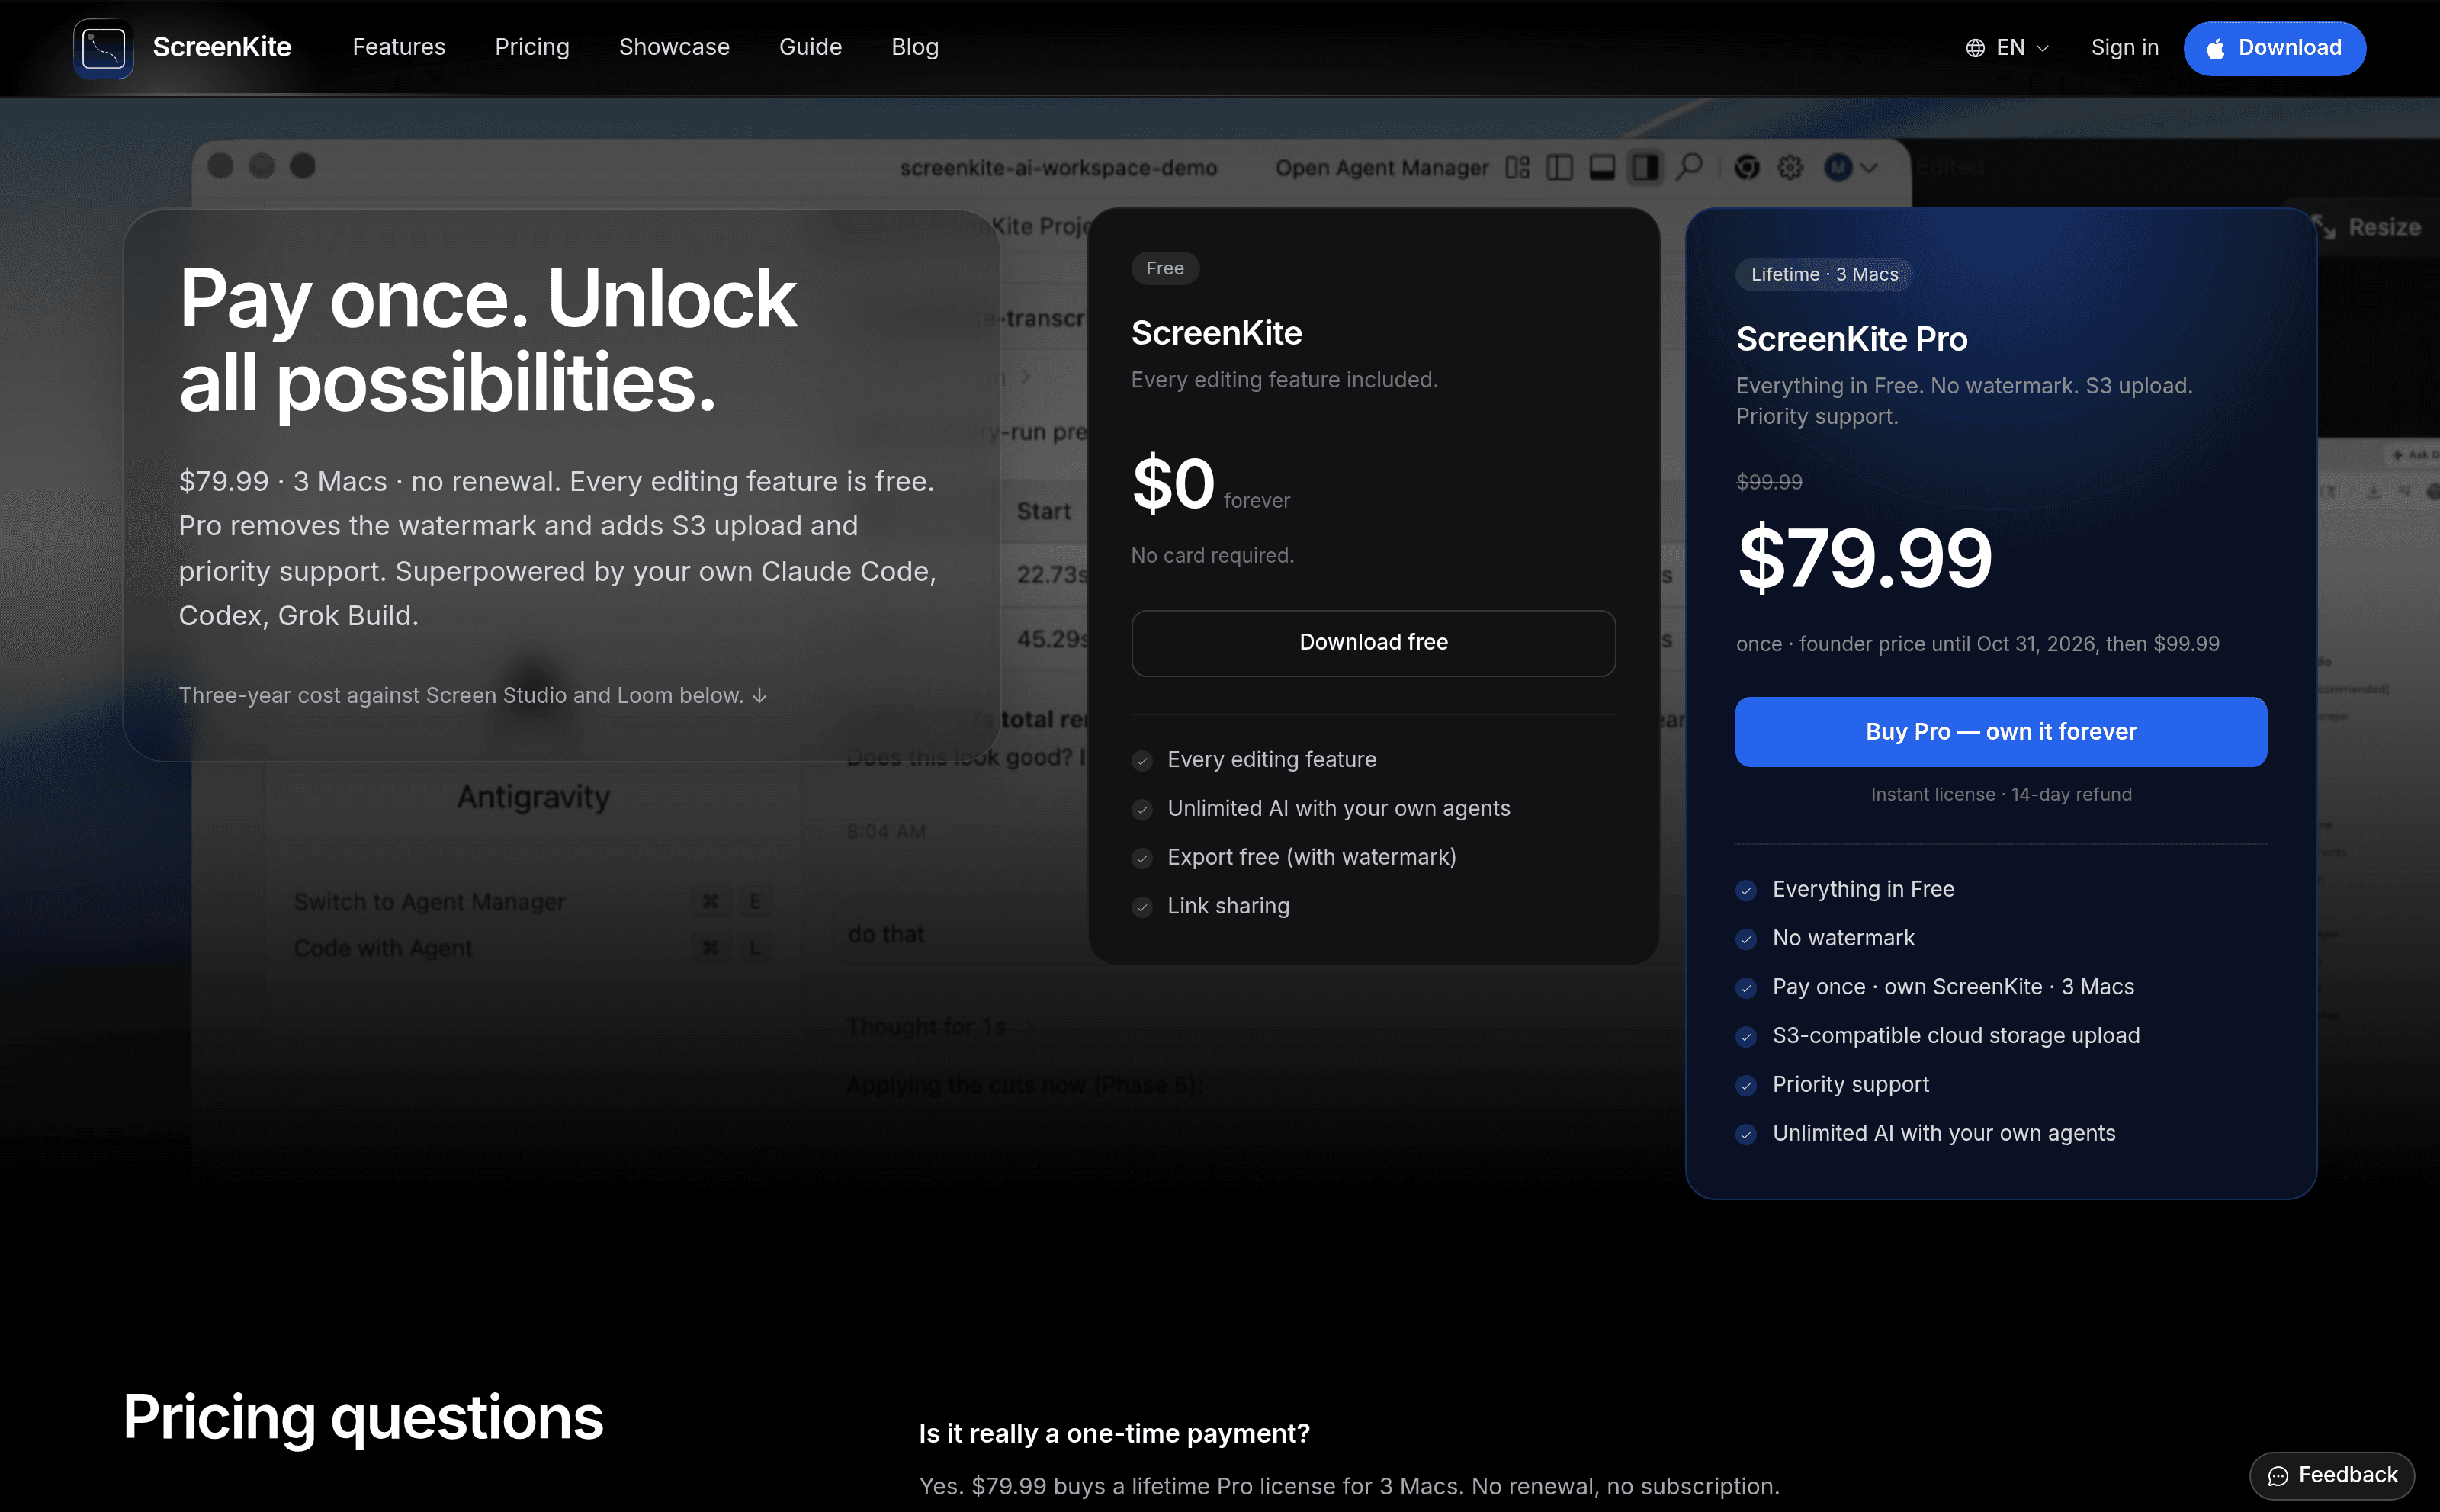Go to the Pricing page

(x=532, y=47)
